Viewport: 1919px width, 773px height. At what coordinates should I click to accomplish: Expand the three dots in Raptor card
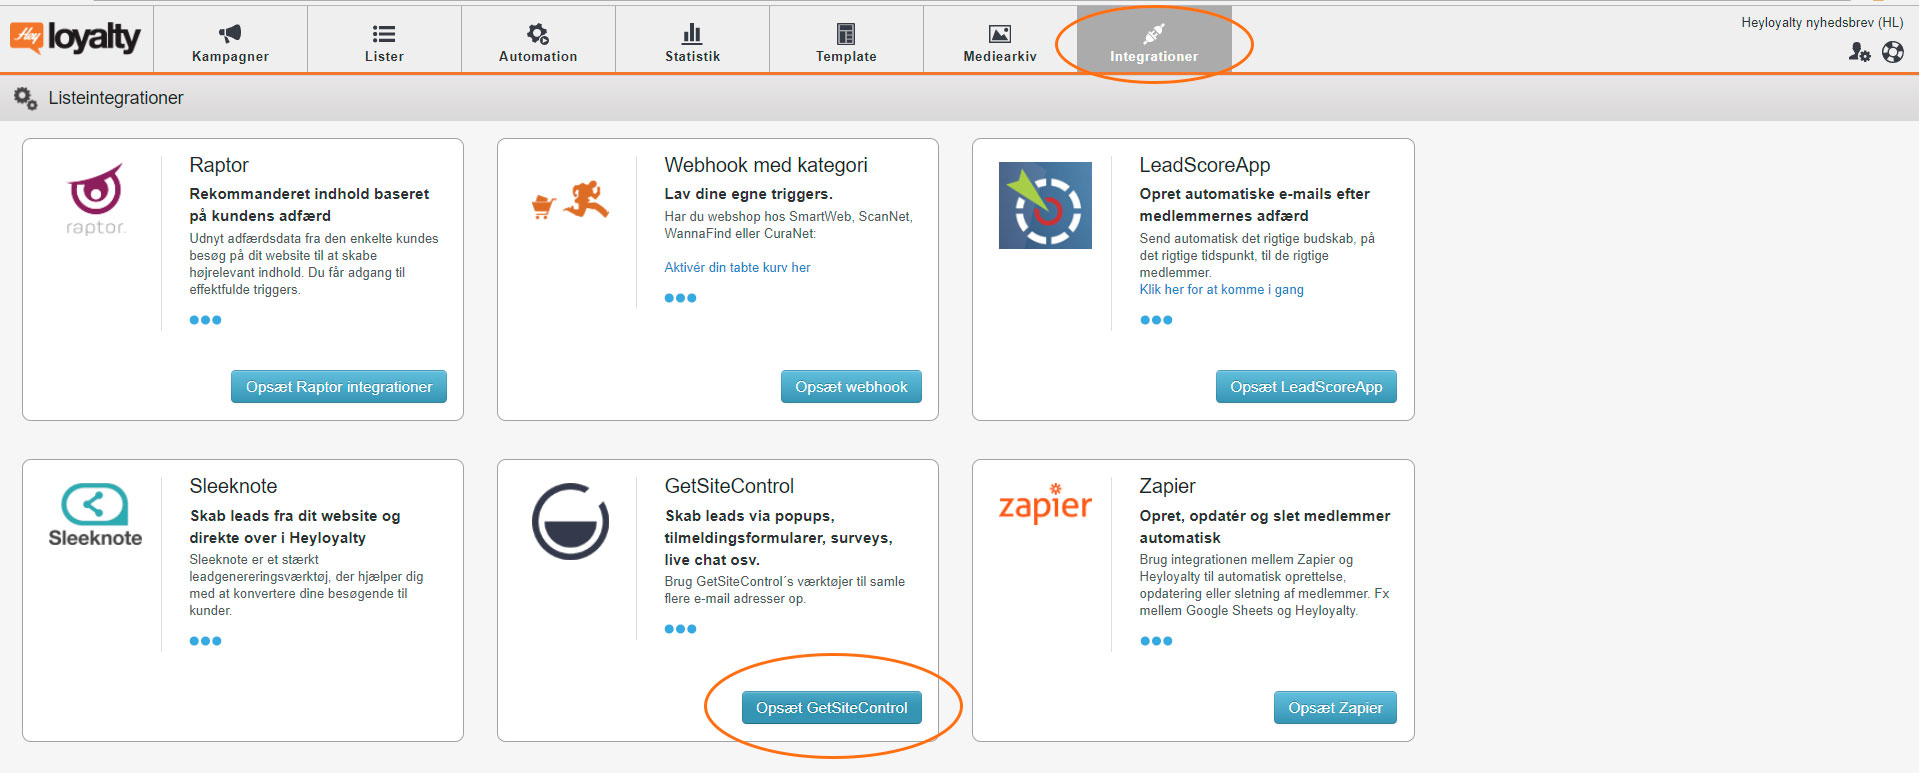205,320
